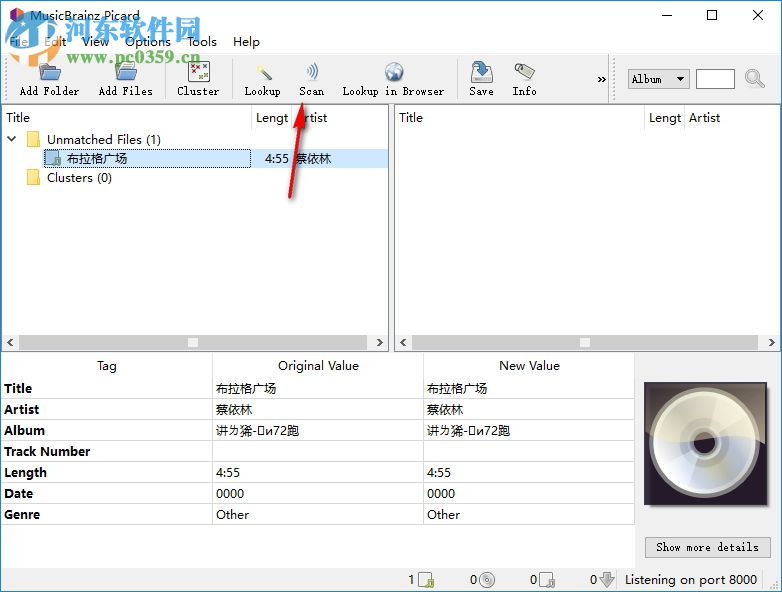Click the left pane scroll-right arrow
Image resolution: width=782 pixels, height=592 pixels.
click(x=380, y=342)
